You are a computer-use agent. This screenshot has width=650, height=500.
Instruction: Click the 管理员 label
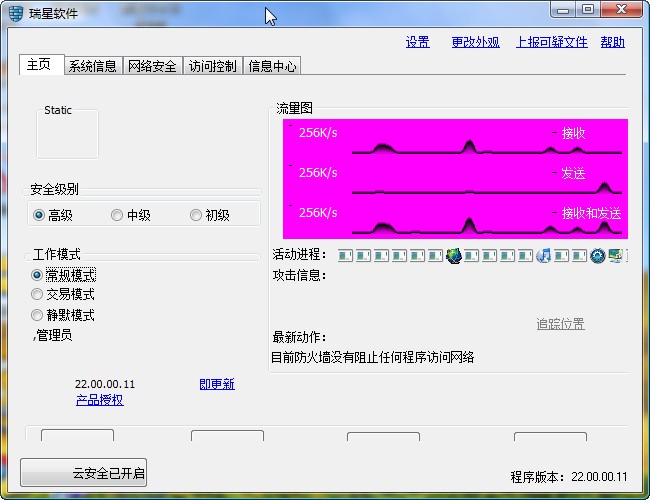click(52, 335)
